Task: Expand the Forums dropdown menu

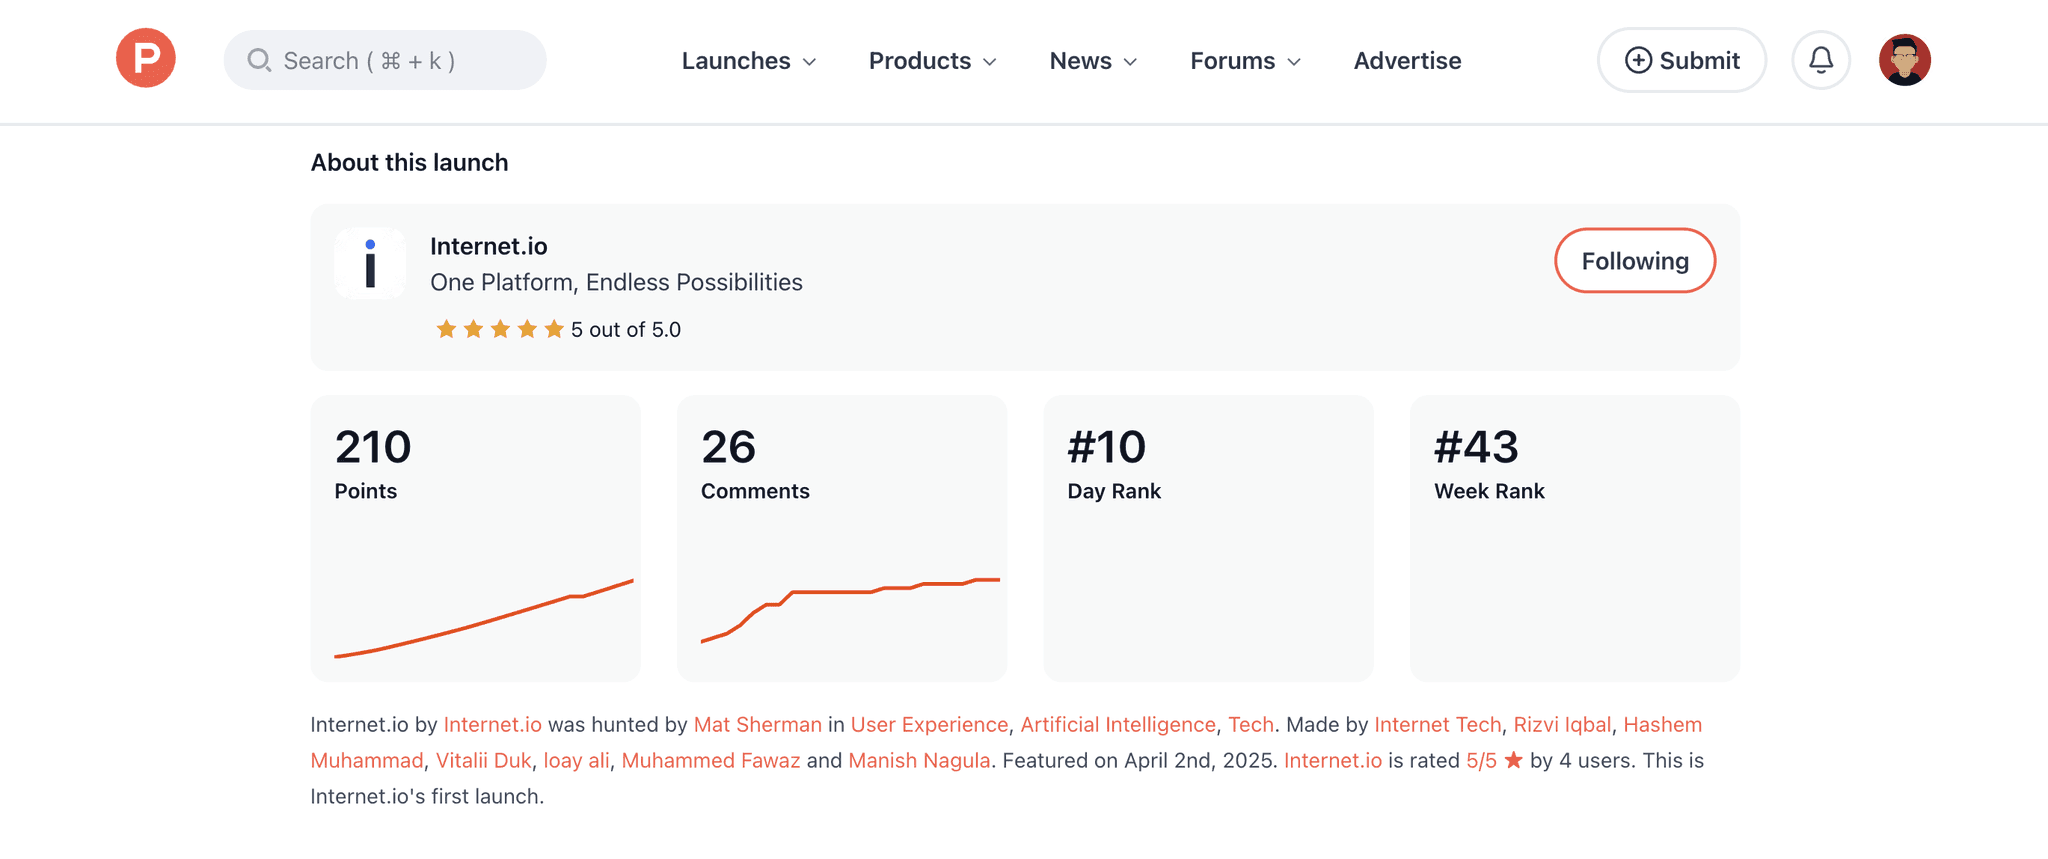Action: pos(1246,61)
